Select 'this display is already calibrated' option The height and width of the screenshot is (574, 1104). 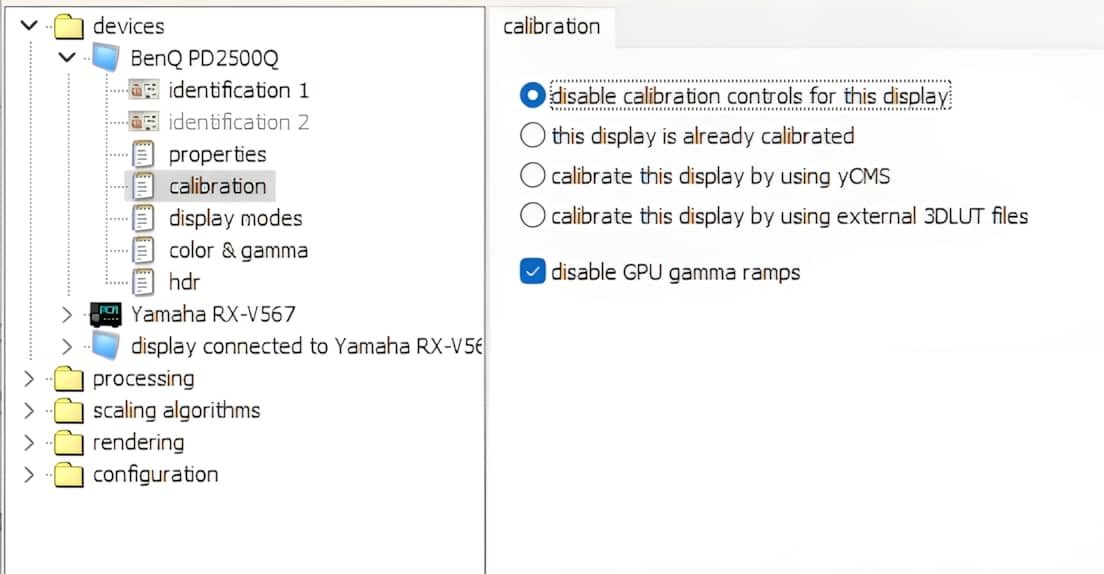tap(534, 135)
